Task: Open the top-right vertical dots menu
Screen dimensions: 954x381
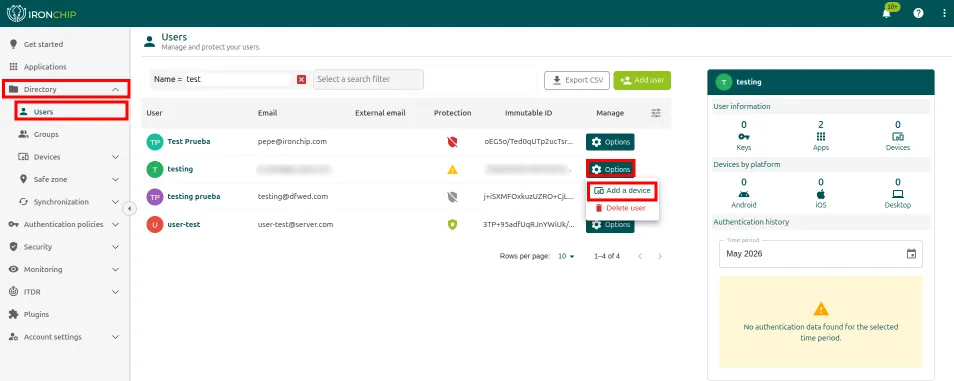Action: point(944,13)
